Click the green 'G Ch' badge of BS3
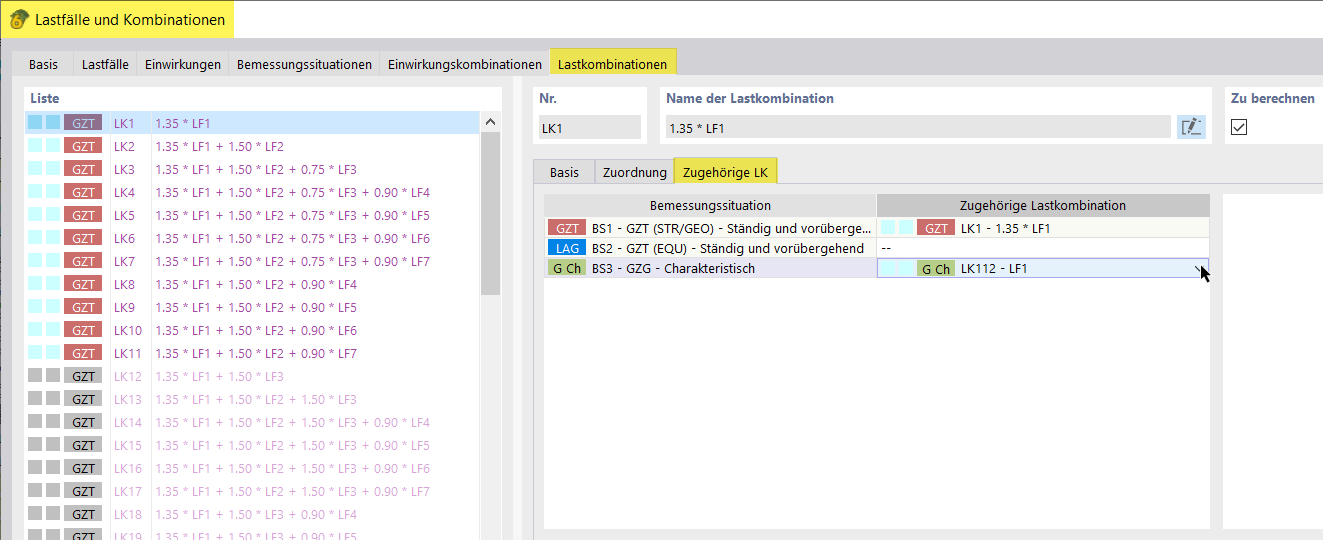The width and height of the screenshot is (1323, 540). tap(566, 268)
